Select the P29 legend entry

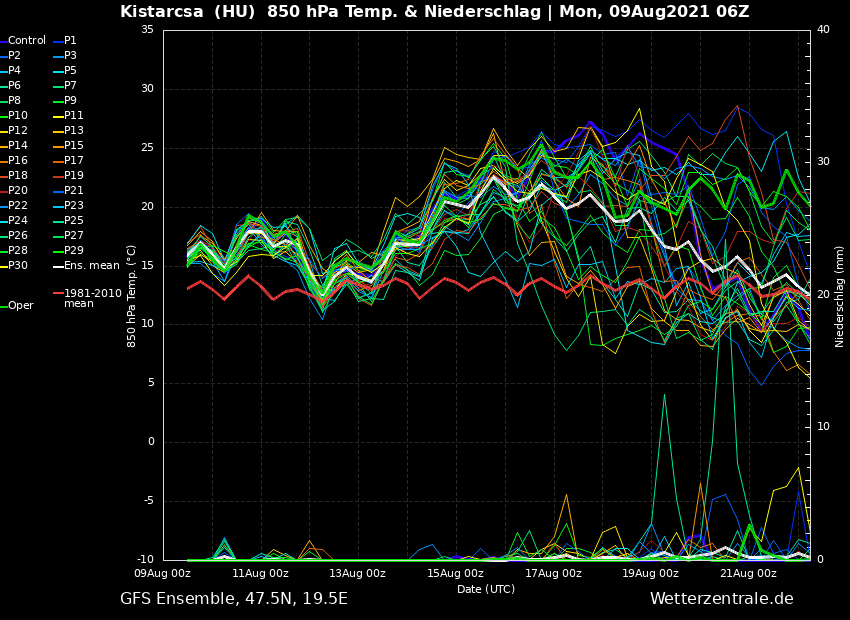click(74, 251)
